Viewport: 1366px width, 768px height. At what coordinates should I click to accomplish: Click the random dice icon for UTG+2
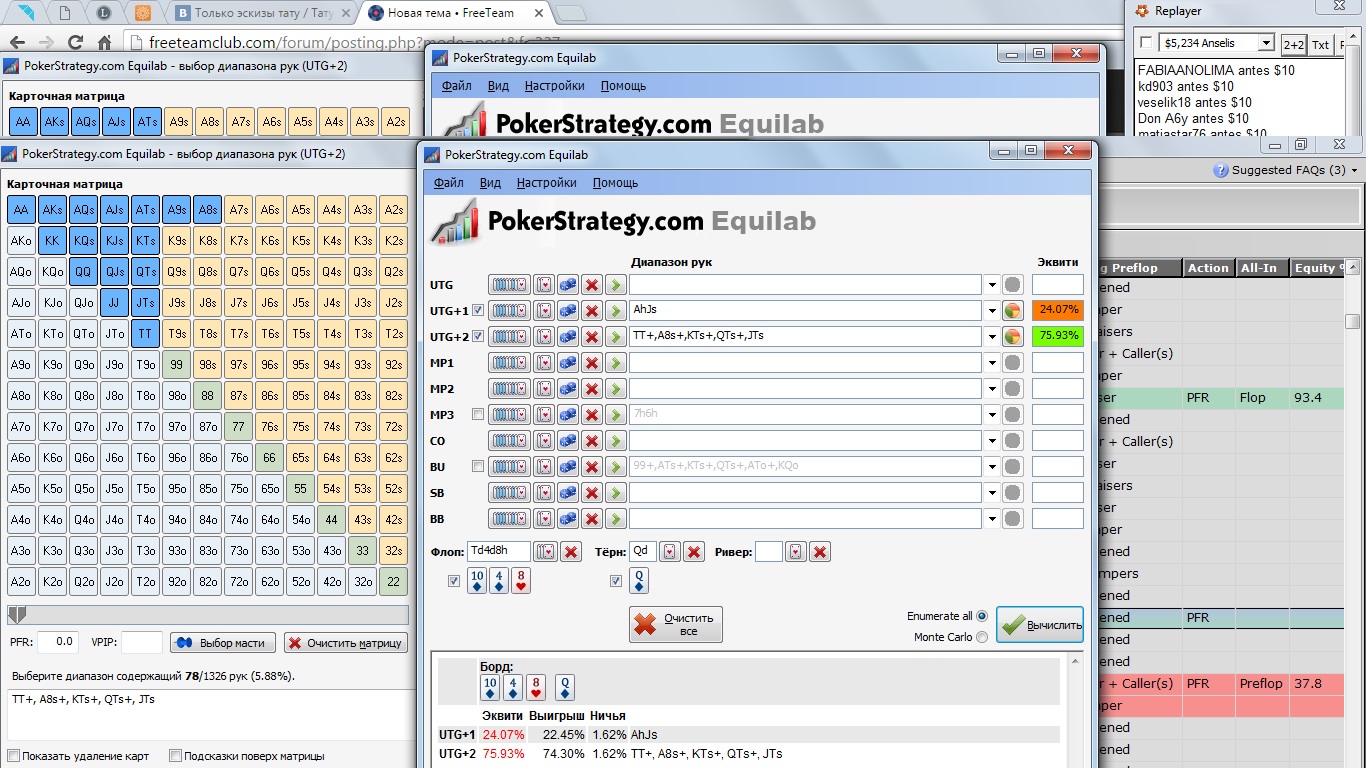click(x=568, y=337)
